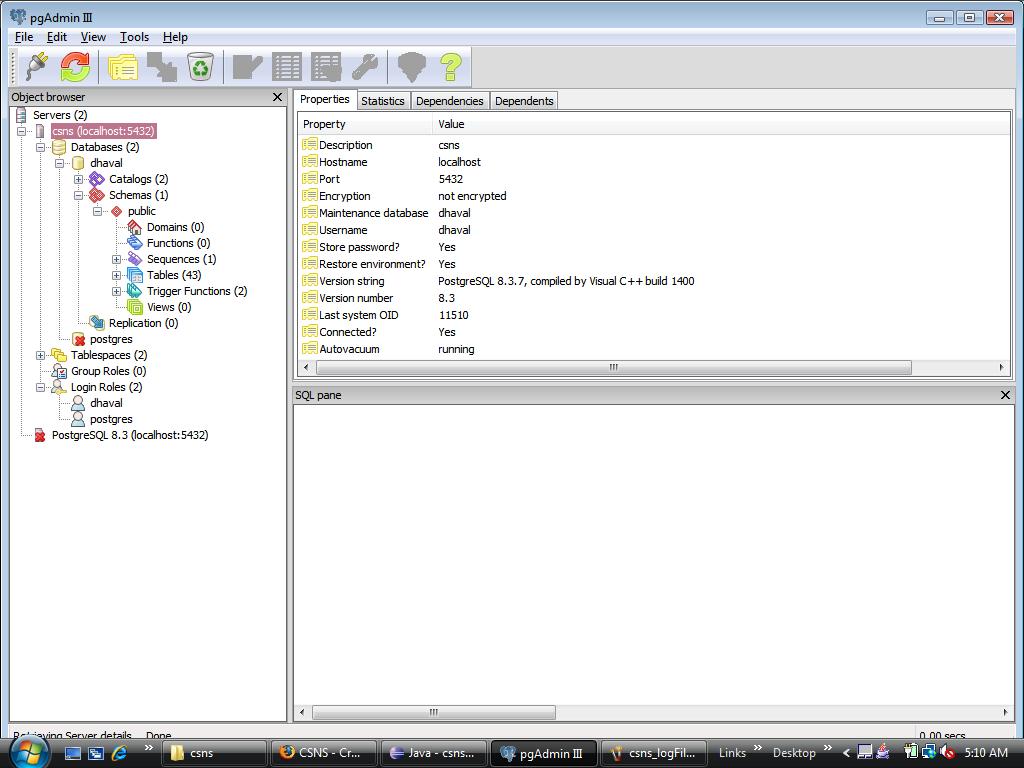Open the Tools menu
Image resolution: width=1024 pixels, height=768 pixels.
point(134,37)
